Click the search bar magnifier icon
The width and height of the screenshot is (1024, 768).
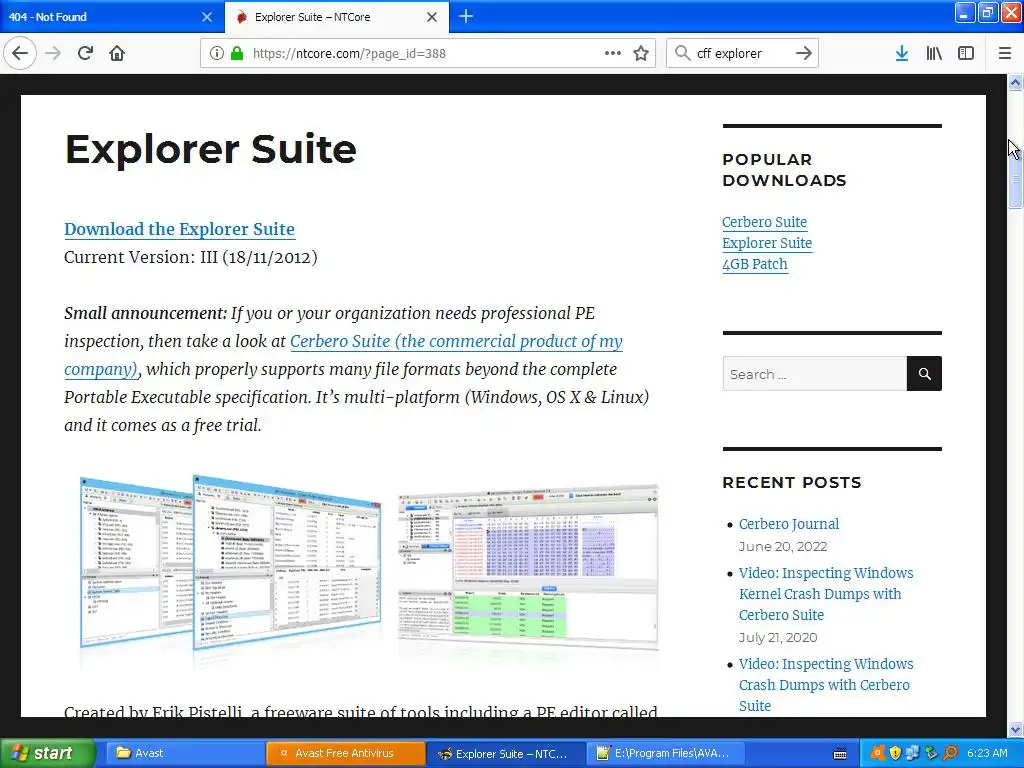682,53
